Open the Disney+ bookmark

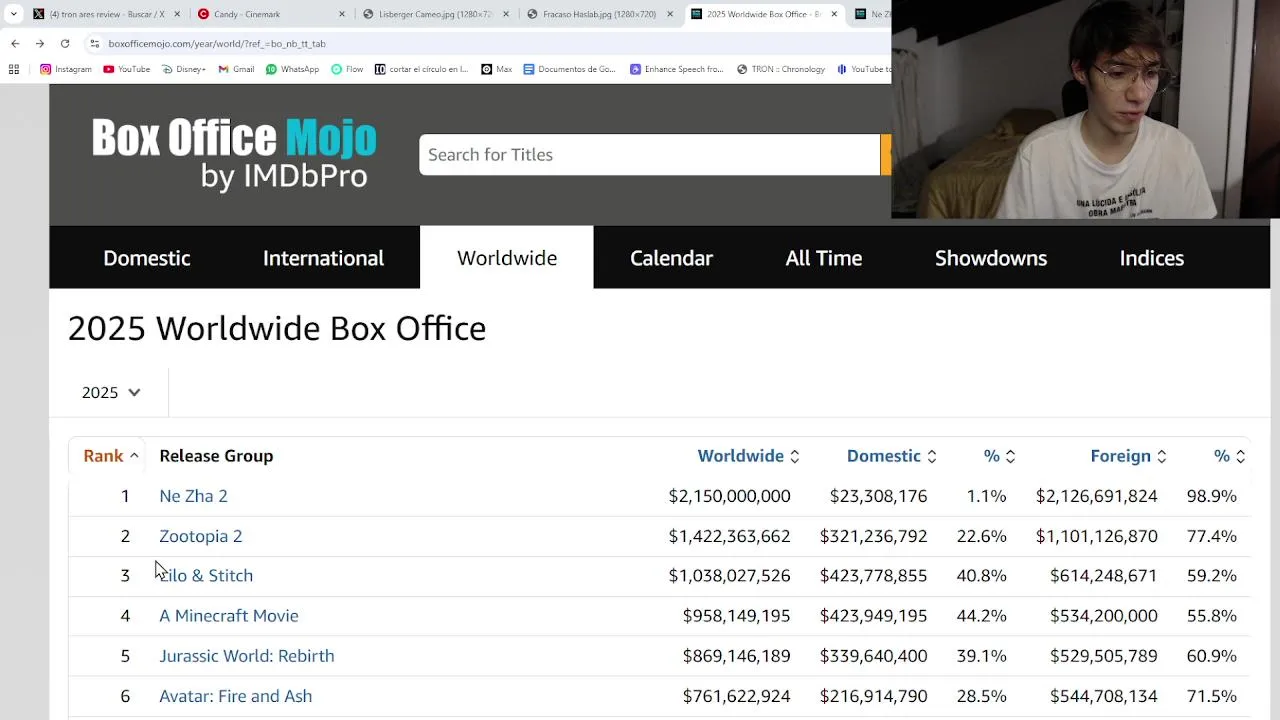(183, 69)
